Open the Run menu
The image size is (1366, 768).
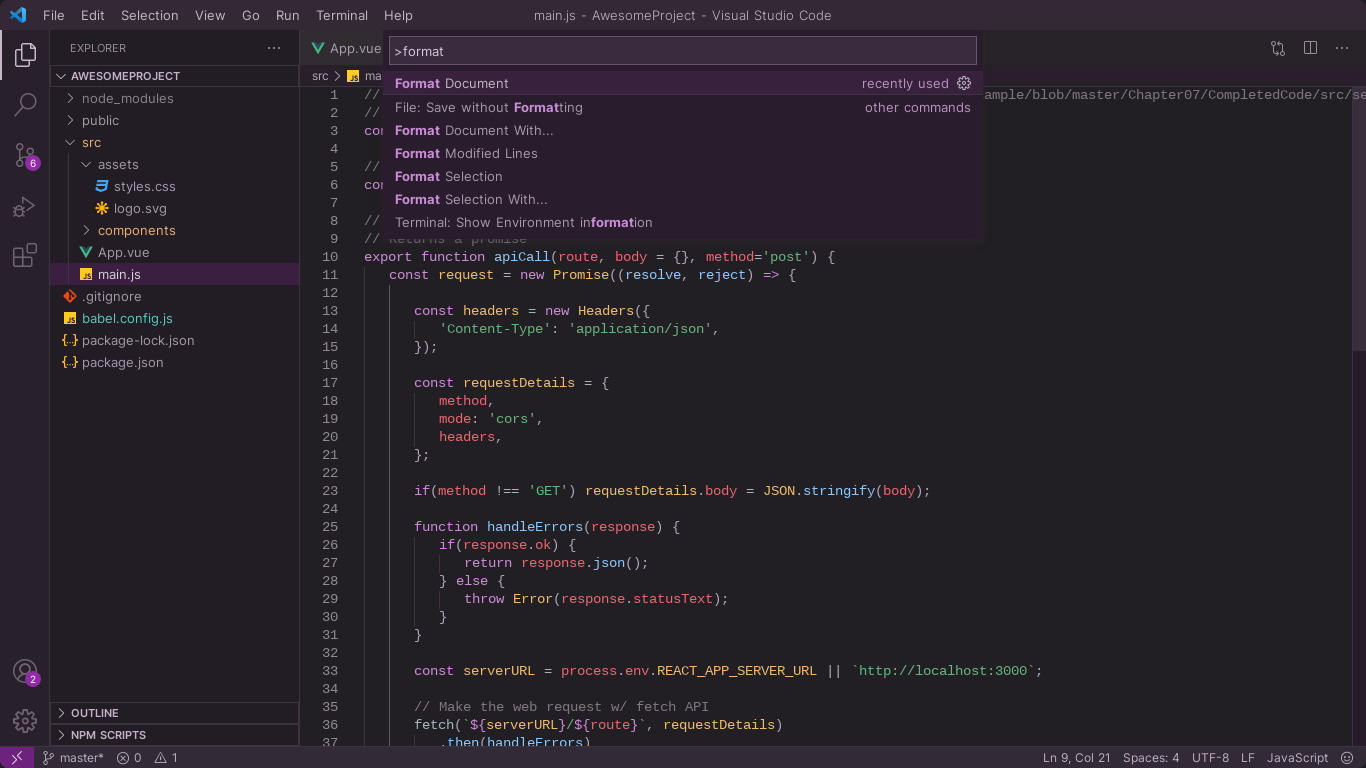point(288,15)
